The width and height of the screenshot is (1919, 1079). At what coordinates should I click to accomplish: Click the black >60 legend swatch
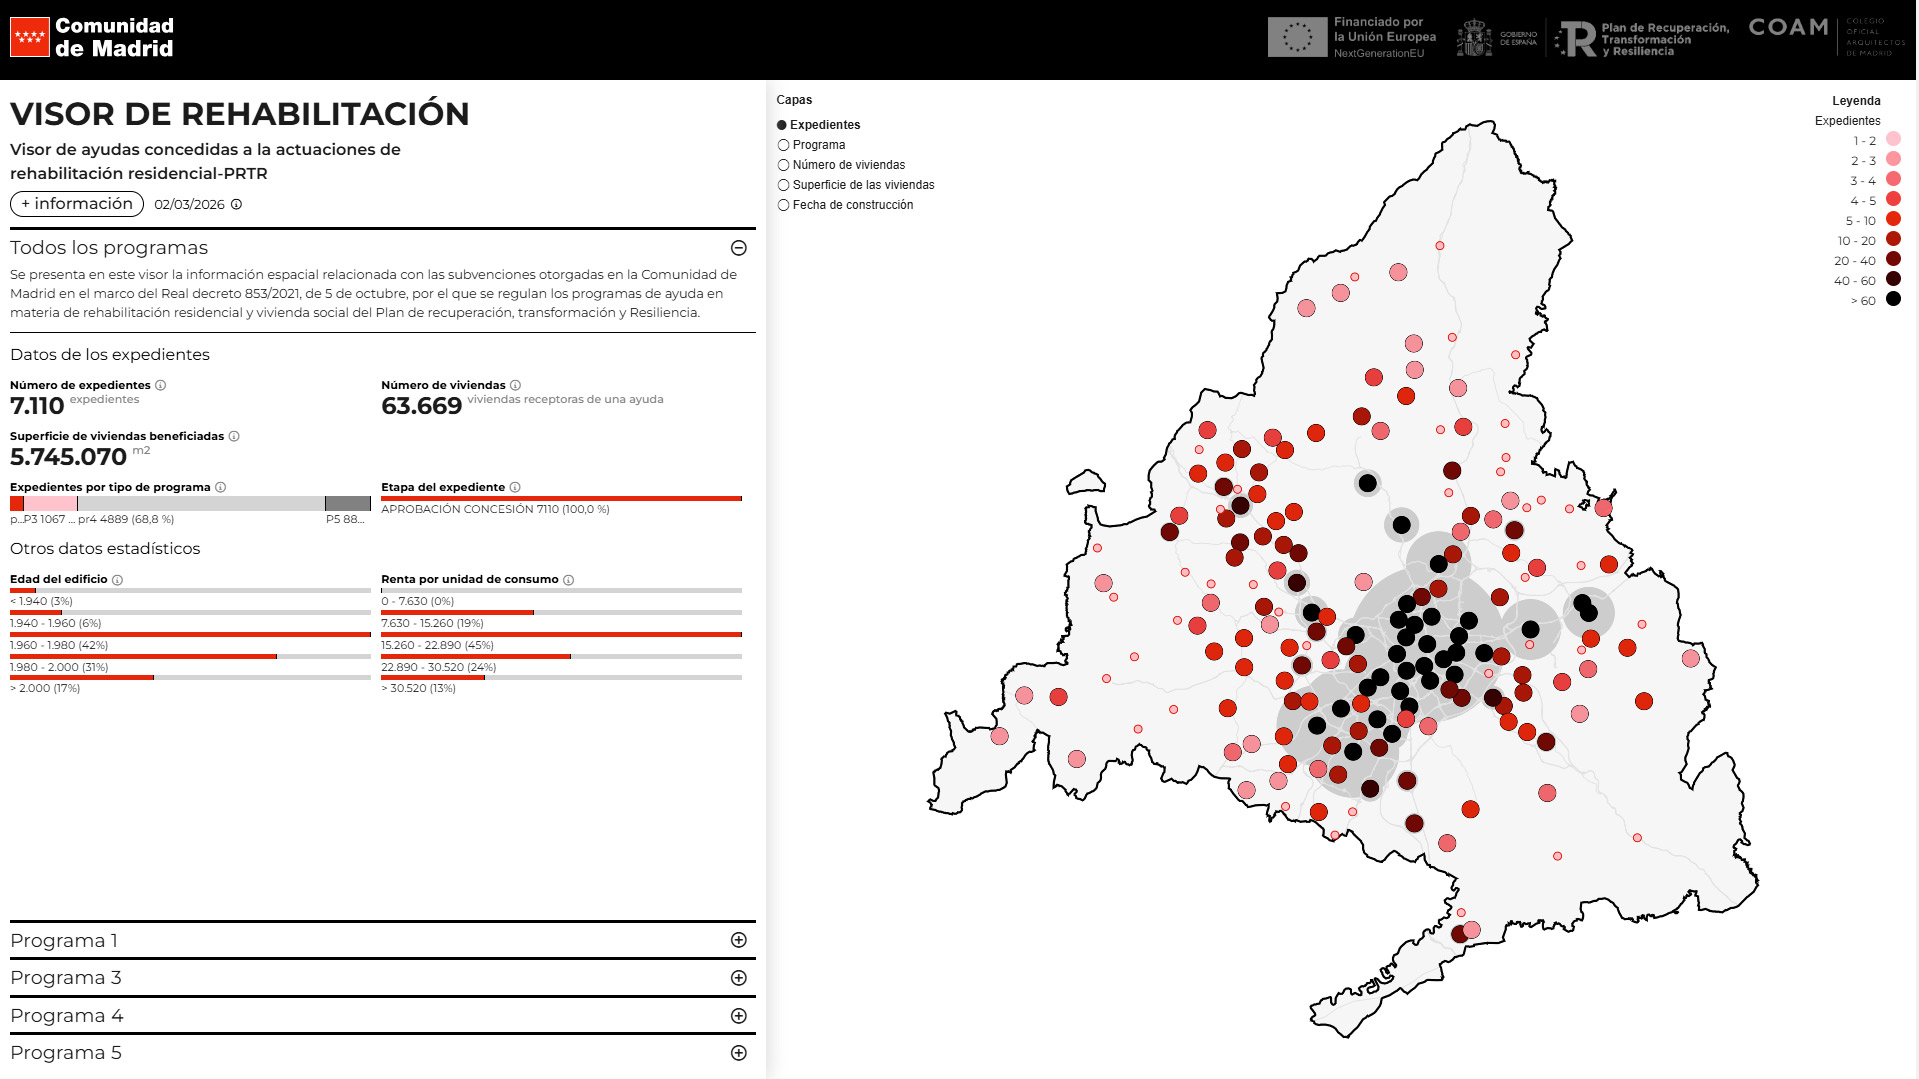(1893, 299)
